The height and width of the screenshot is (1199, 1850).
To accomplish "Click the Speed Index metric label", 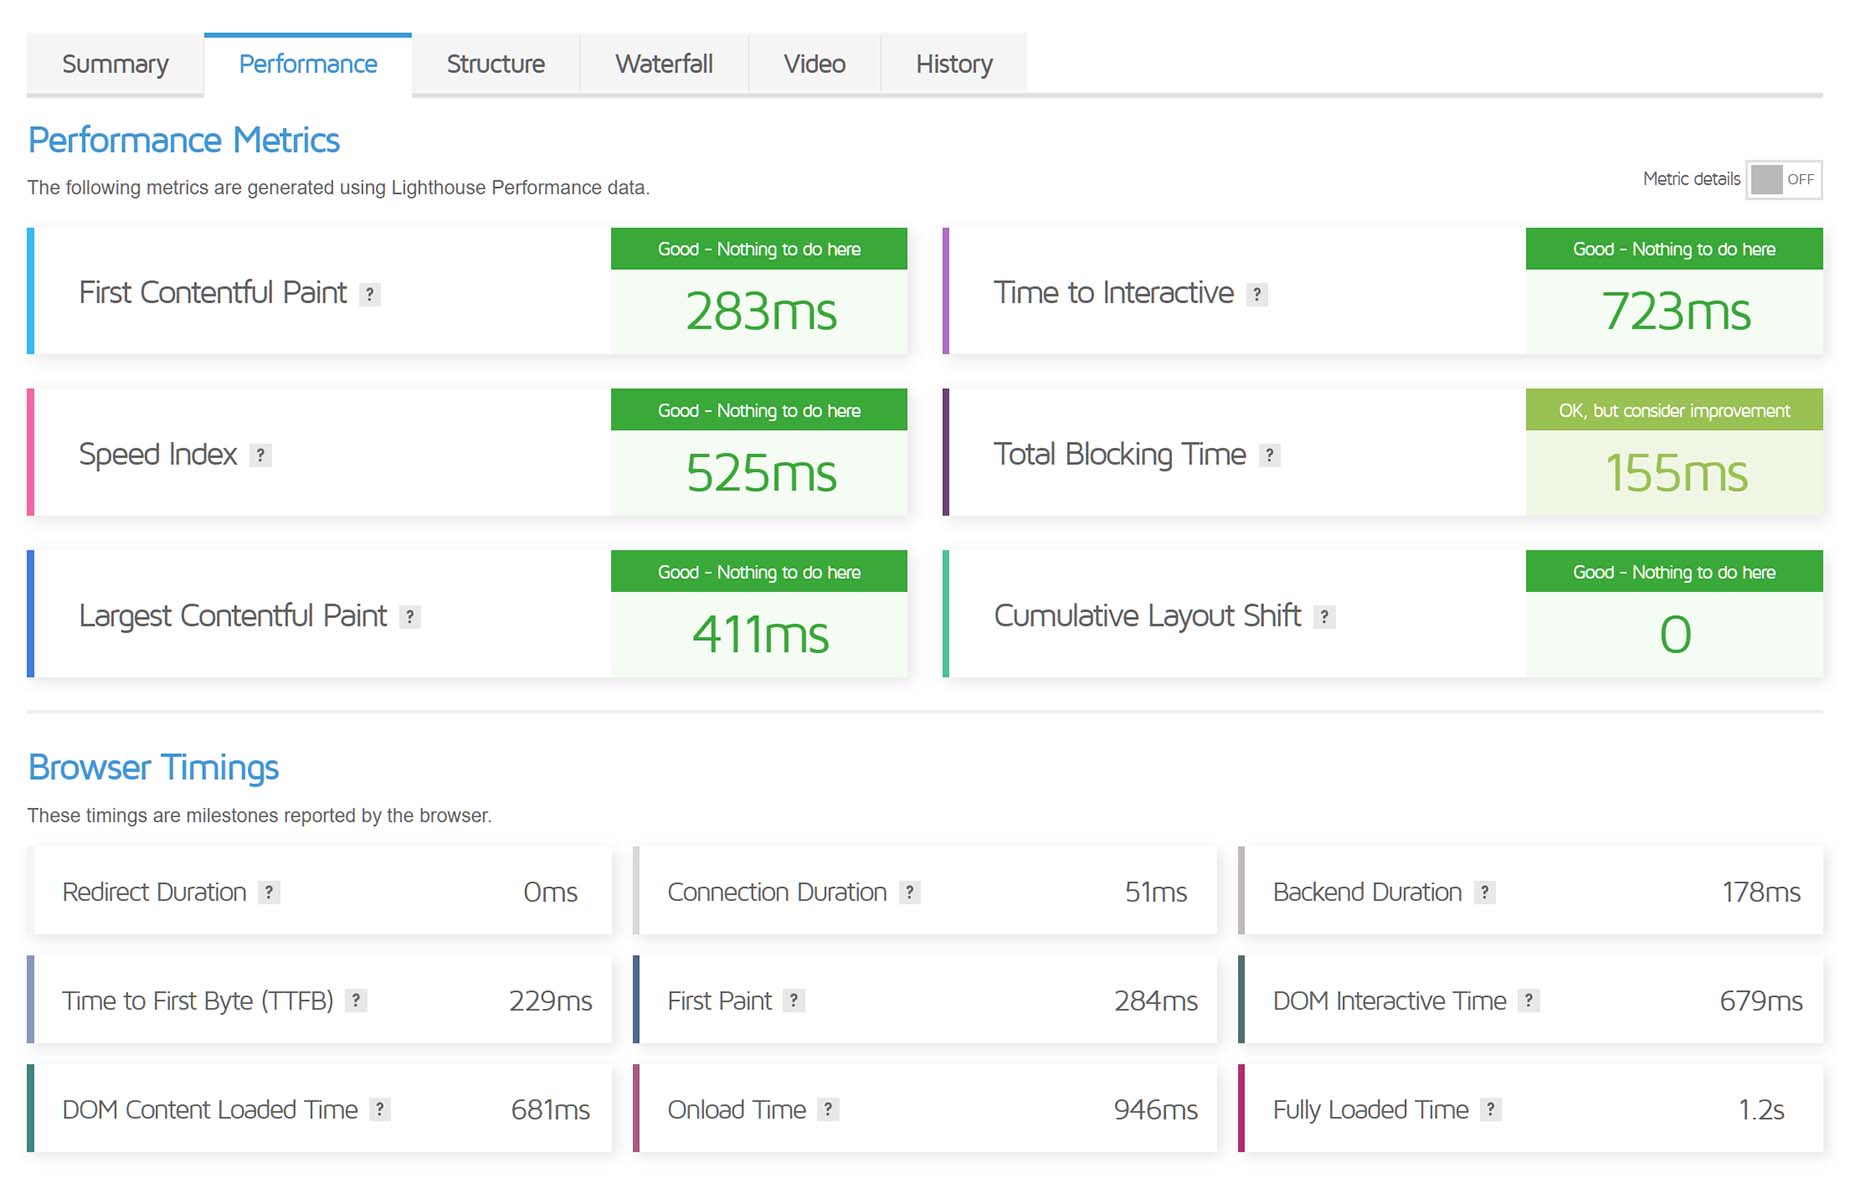I will pos(158,455).
